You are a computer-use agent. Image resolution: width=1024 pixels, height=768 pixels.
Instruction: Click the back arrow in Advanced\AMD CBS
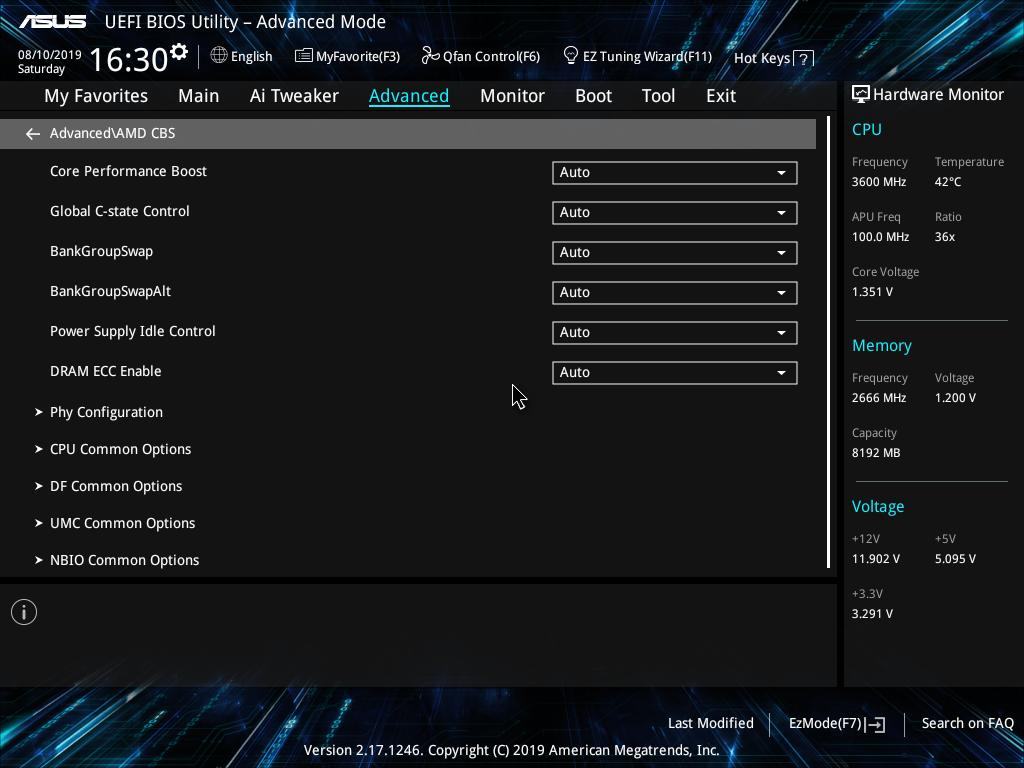(33, 134)
